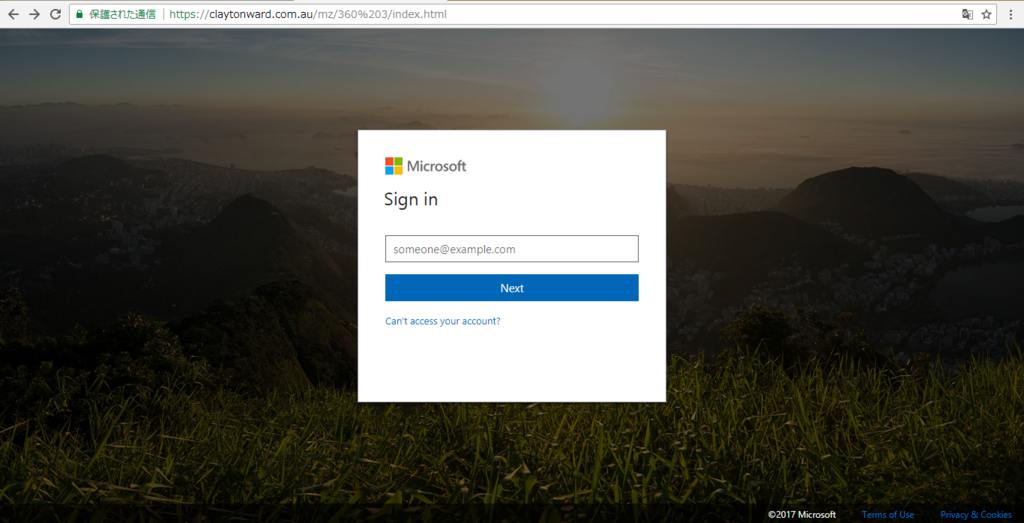Open the "Can't access your account?" link
The image size is (1024, 523).
point(443,321)
